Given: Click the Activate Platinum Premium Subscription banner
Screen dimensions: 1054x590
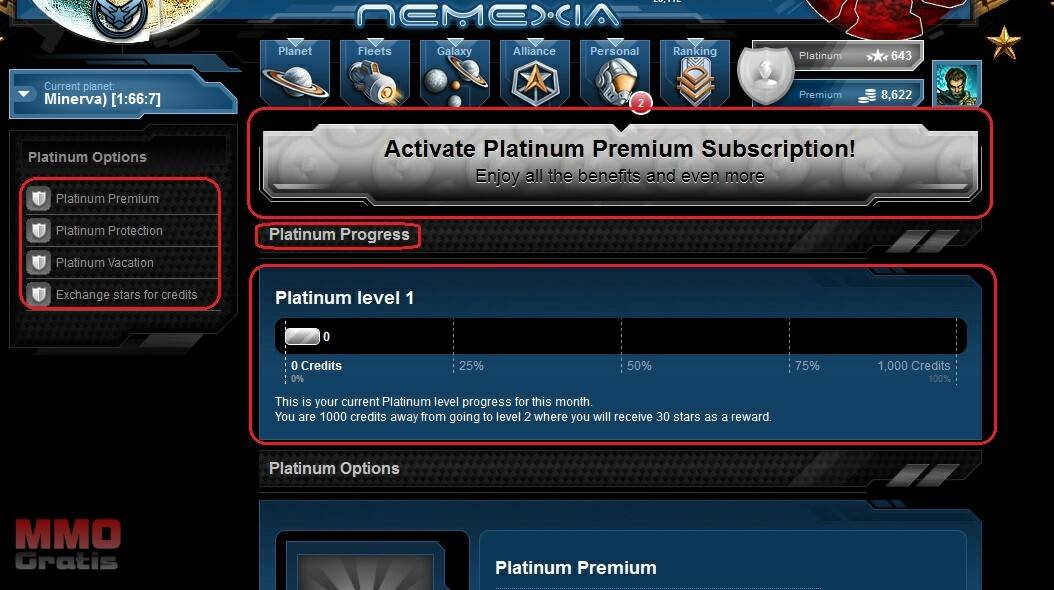Looking at the screenshot, I should click(620, 162).
